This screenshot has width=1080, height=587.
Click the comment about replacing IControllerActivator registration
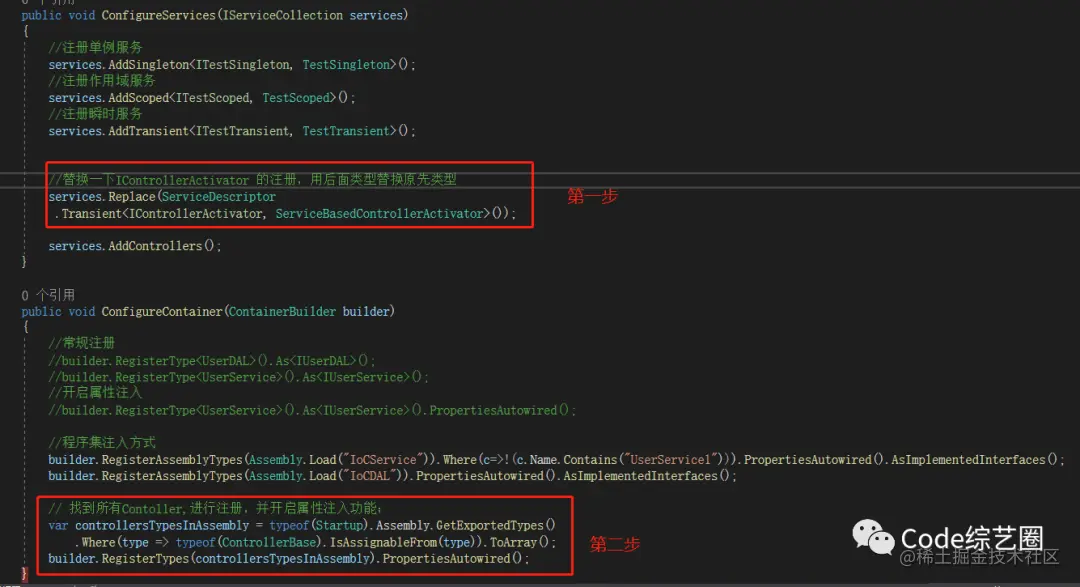[252, 180]
